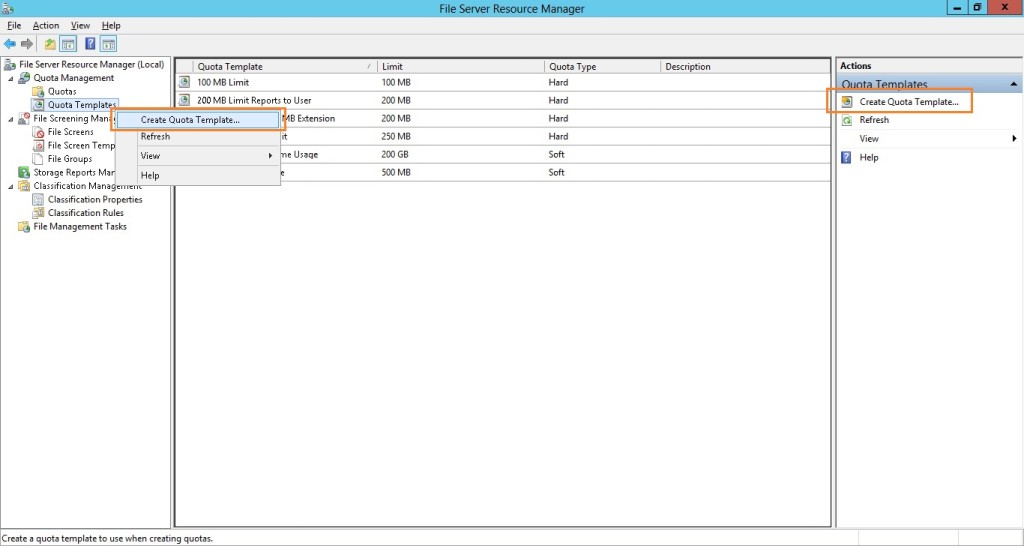Click the blue Help toolbar icon
The image size is (1024, 546).
(90, 44)
